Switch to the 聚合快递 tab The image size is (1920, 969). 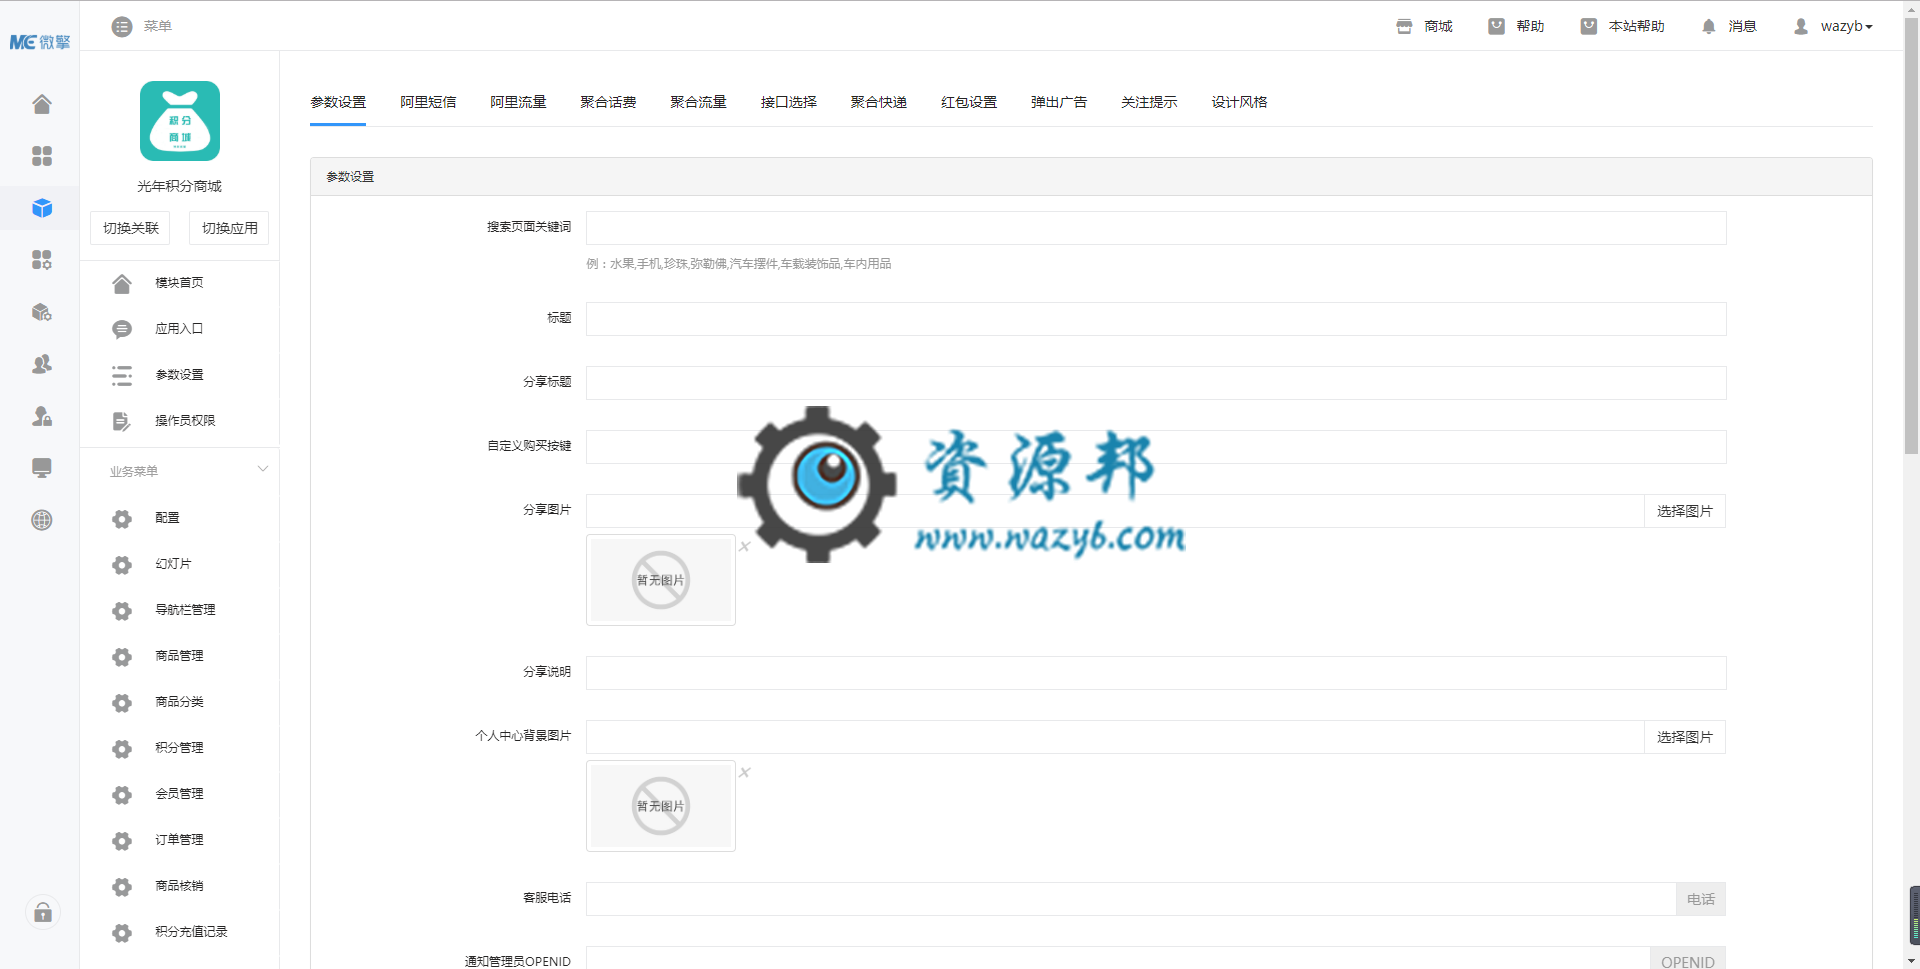click(x=878, y=102)
